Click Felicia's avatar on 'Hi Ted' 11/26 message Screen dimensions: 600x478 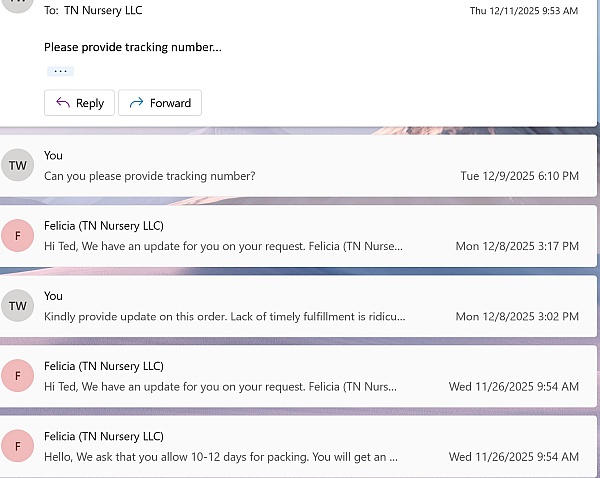click(x=17, y=375)
